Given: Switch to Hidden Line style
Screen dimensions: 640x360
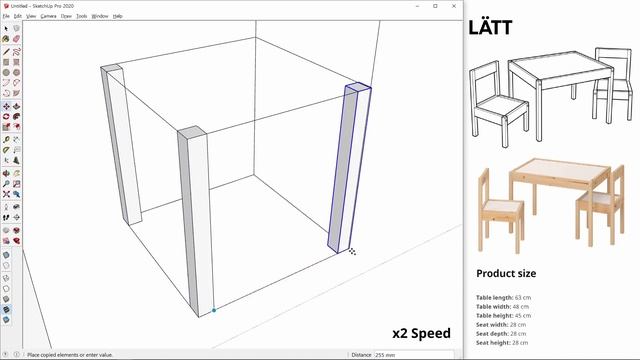Looking at the screenshot, I should click(6, 289).
